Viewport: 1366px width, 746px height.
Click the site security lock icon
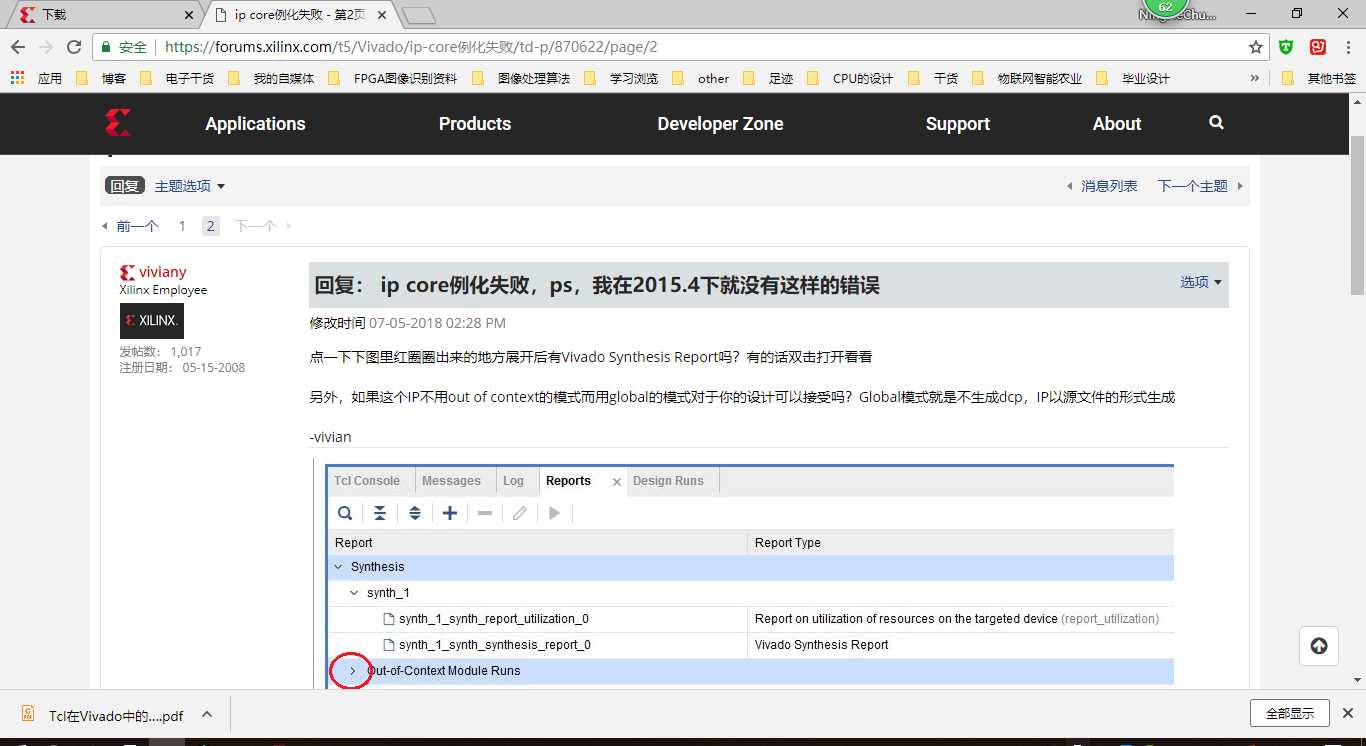point(107,47)
